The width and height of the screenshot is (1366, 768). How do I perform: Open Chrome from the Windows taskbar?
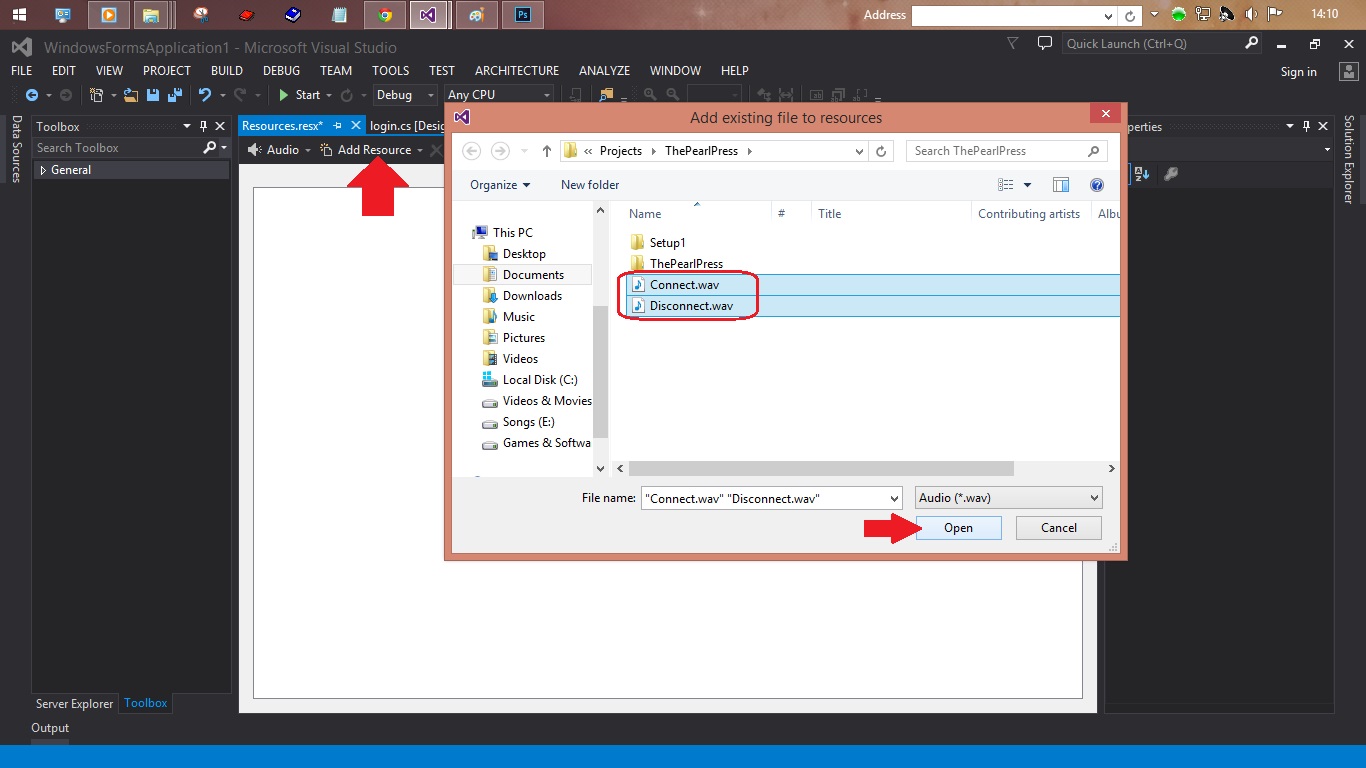click(385, 15)
